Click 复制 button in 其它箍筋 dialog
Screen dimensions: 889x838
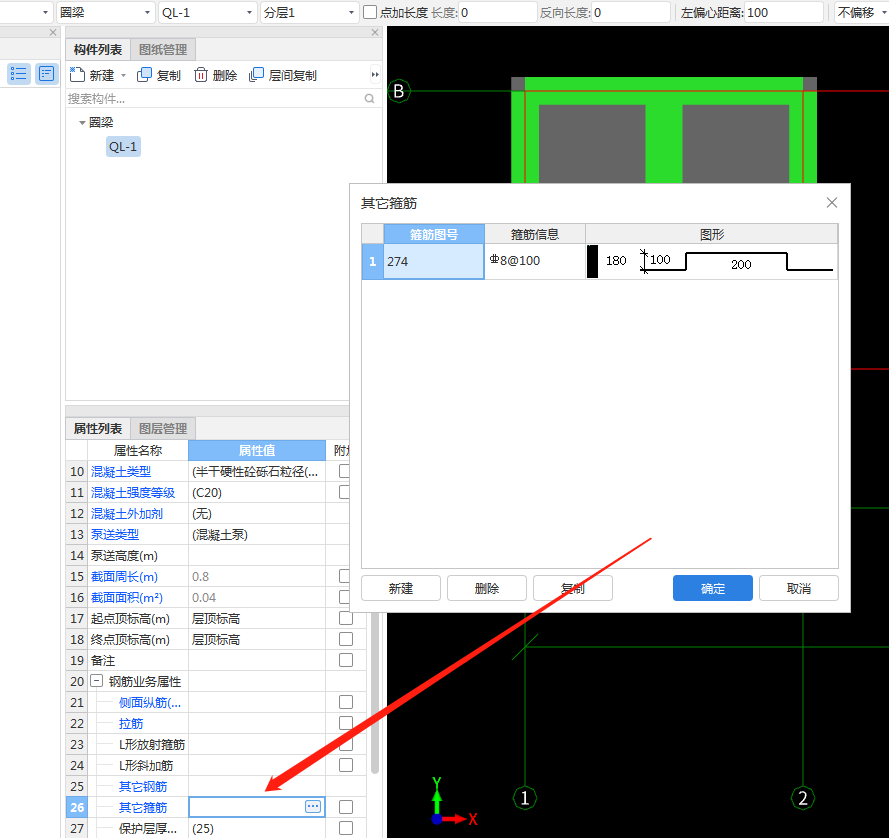(x=573, y=588)
